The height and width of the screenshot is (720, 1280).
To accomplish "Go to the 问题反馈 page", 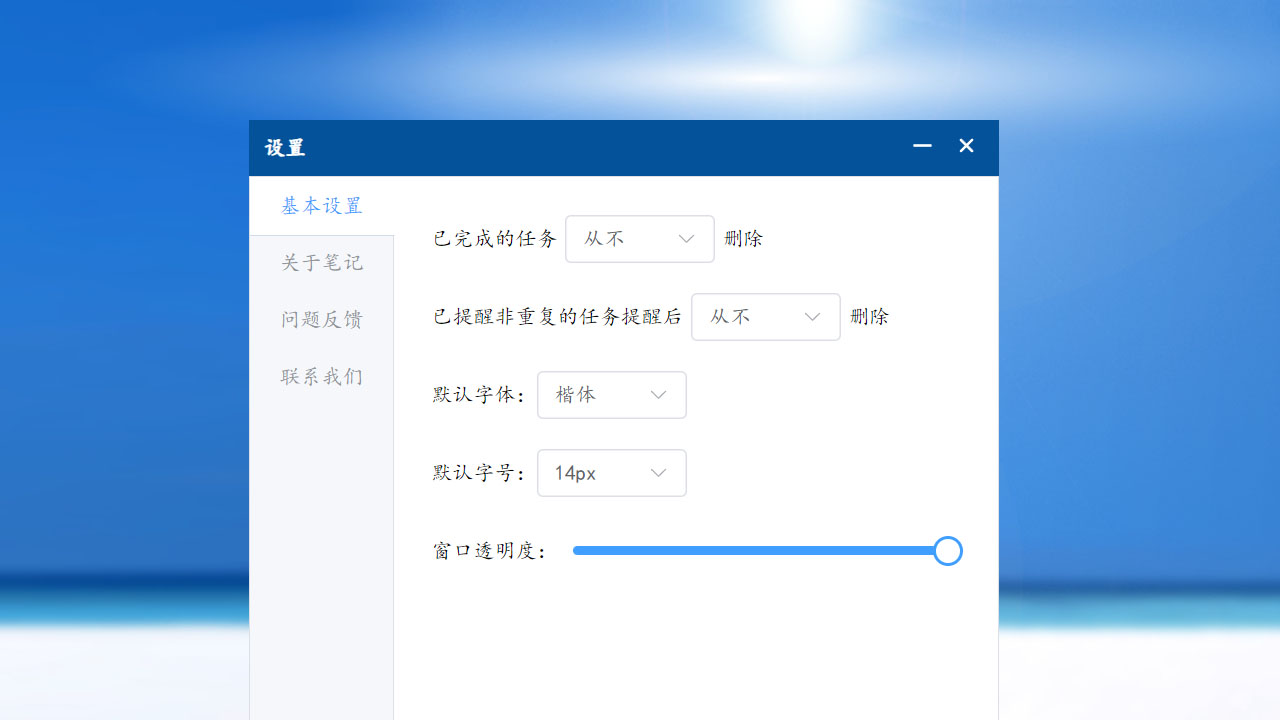I will [321, 319].
